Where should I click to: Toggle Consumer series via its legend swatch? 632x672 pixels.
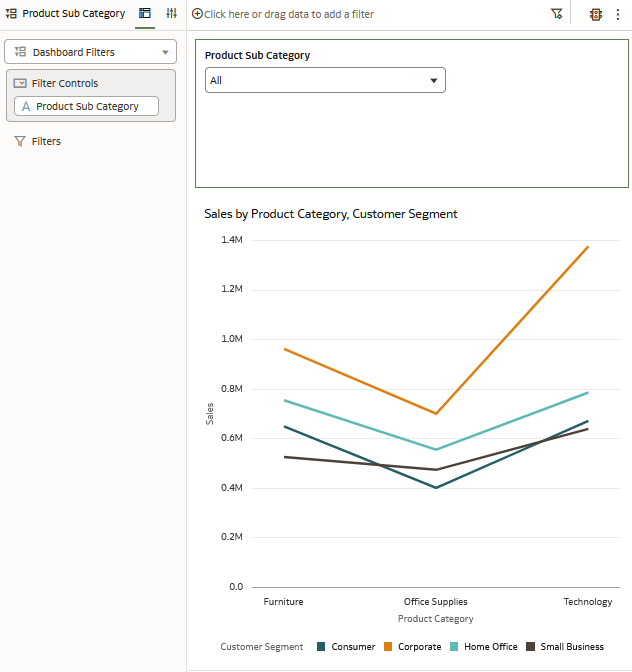click(321, 646)
